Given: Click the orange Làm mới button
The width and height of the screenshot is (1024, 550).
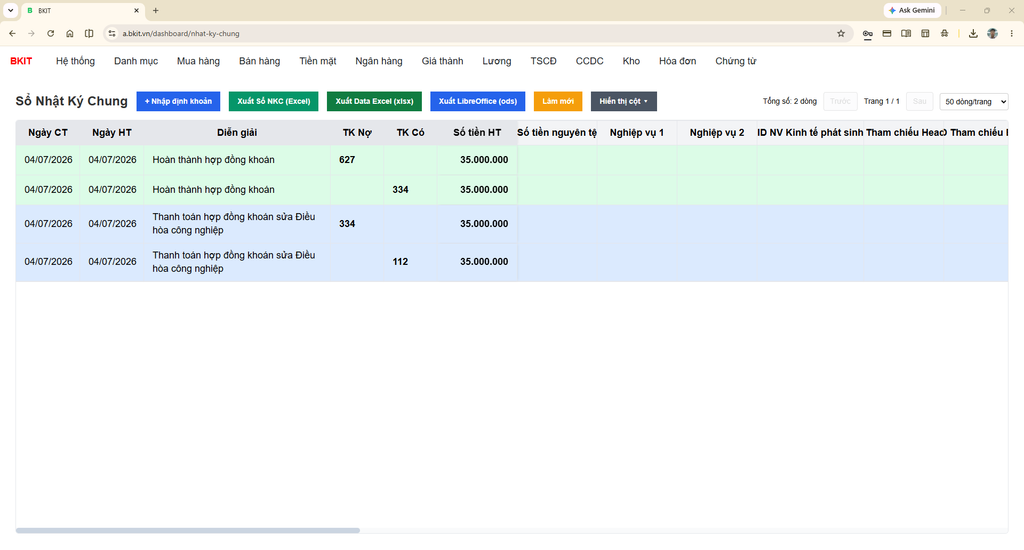Looking at the screenshot, I should point(558,101).
